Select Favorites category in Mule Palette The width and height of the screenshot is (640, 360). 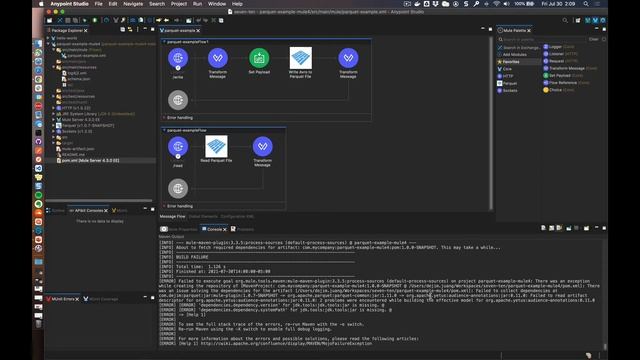[518, 62]
